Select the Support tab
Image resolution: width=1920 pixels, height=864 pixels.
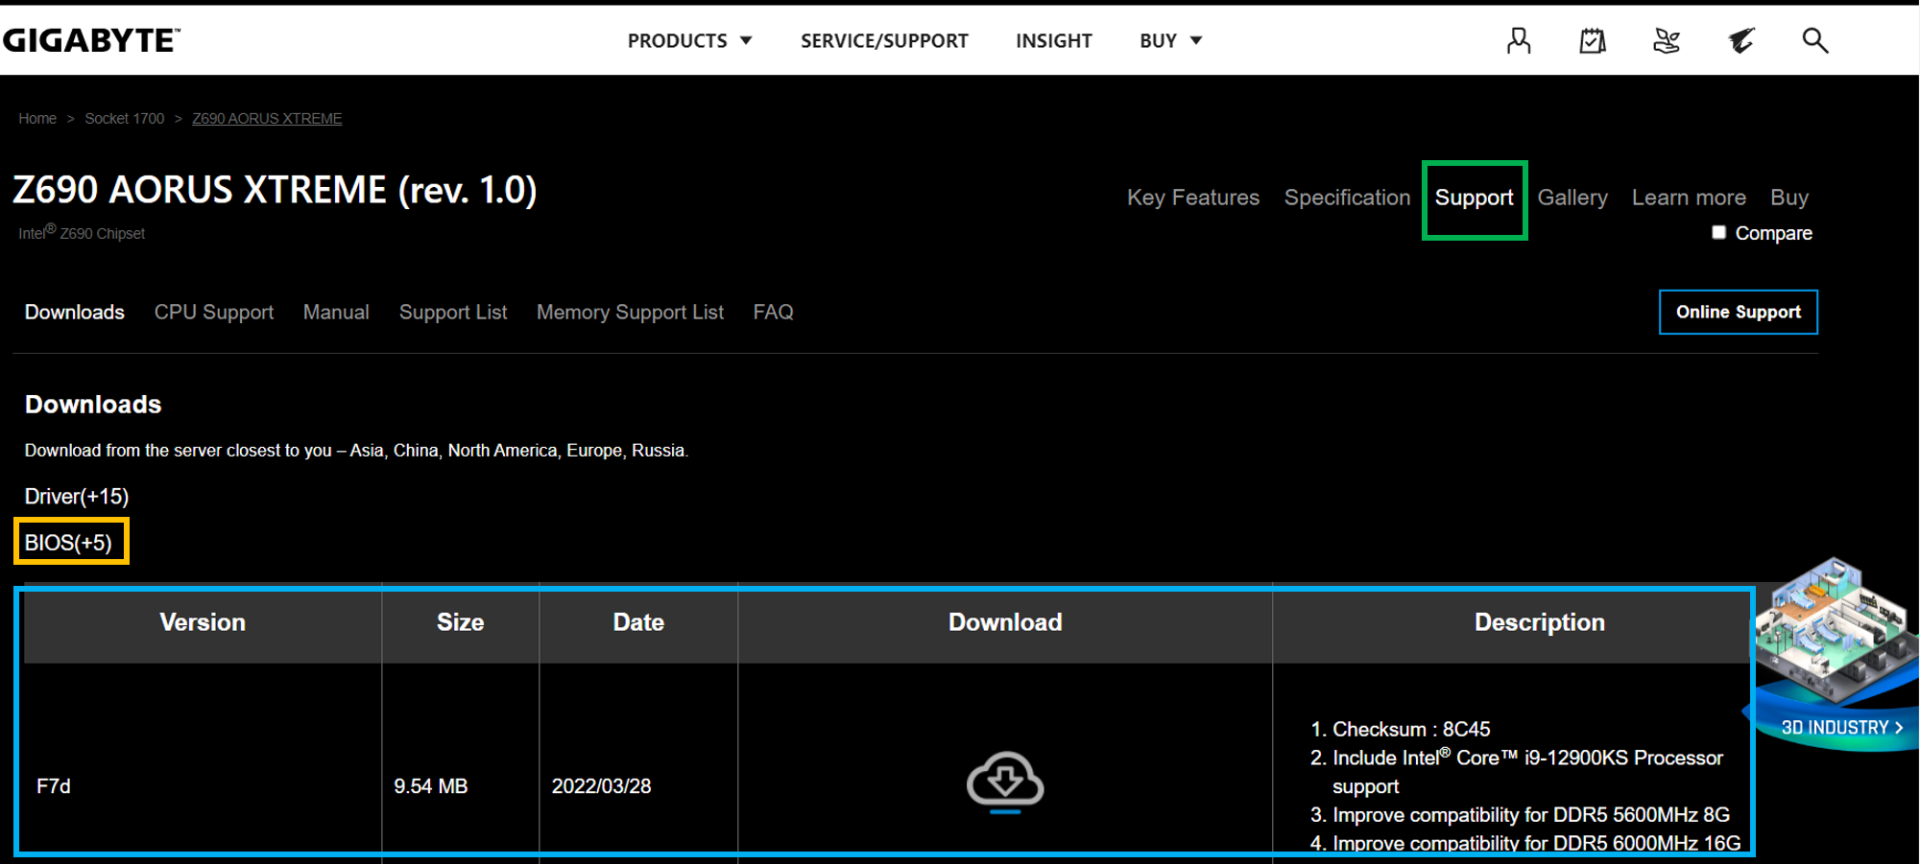click(1474, 198)
